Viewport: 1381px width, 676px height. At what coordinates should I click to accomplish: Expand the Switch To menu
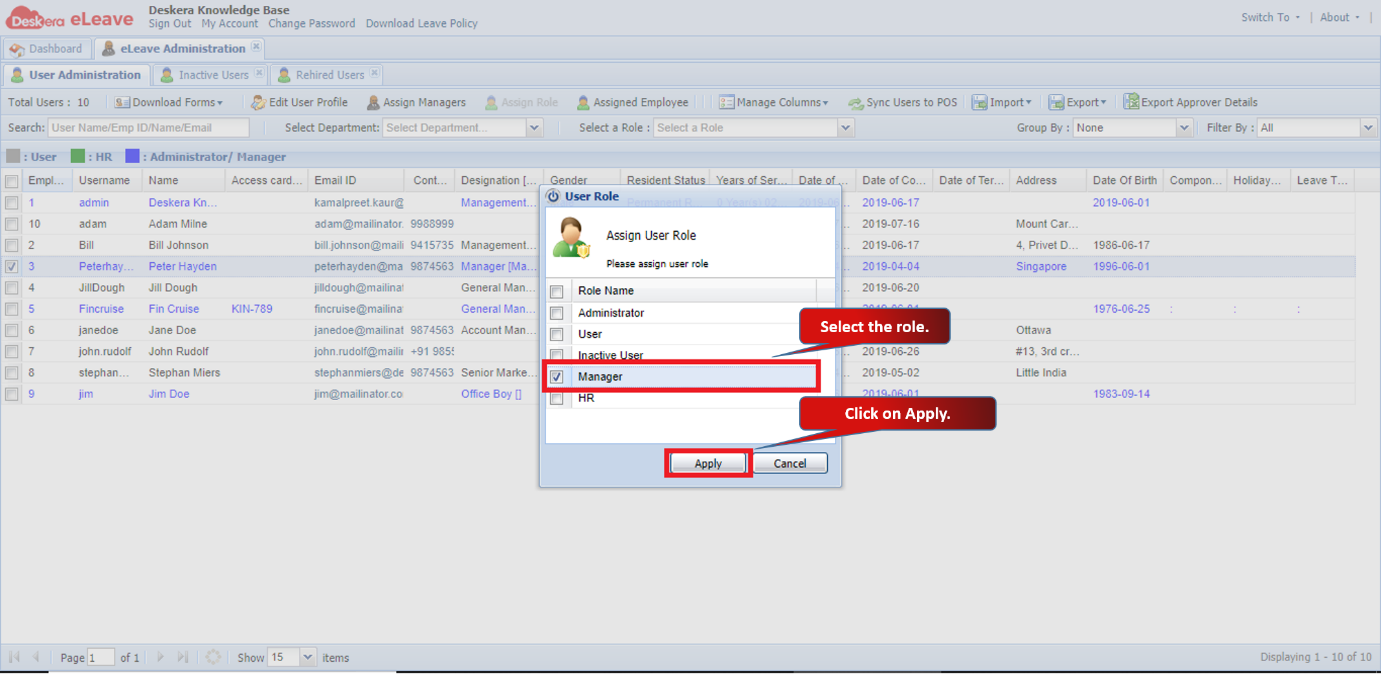(1270, 17)
